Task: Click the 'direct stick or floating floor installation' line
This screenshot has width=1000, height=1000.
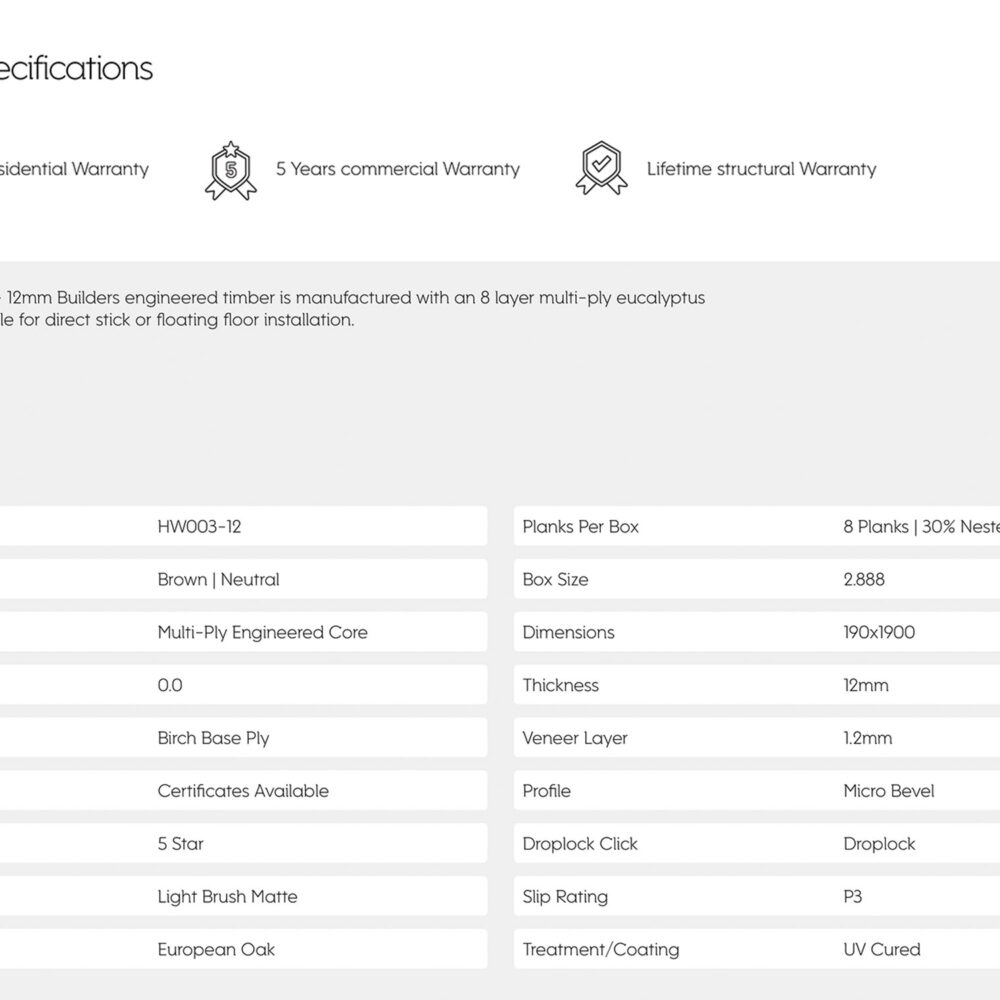Action: point(177,320)
